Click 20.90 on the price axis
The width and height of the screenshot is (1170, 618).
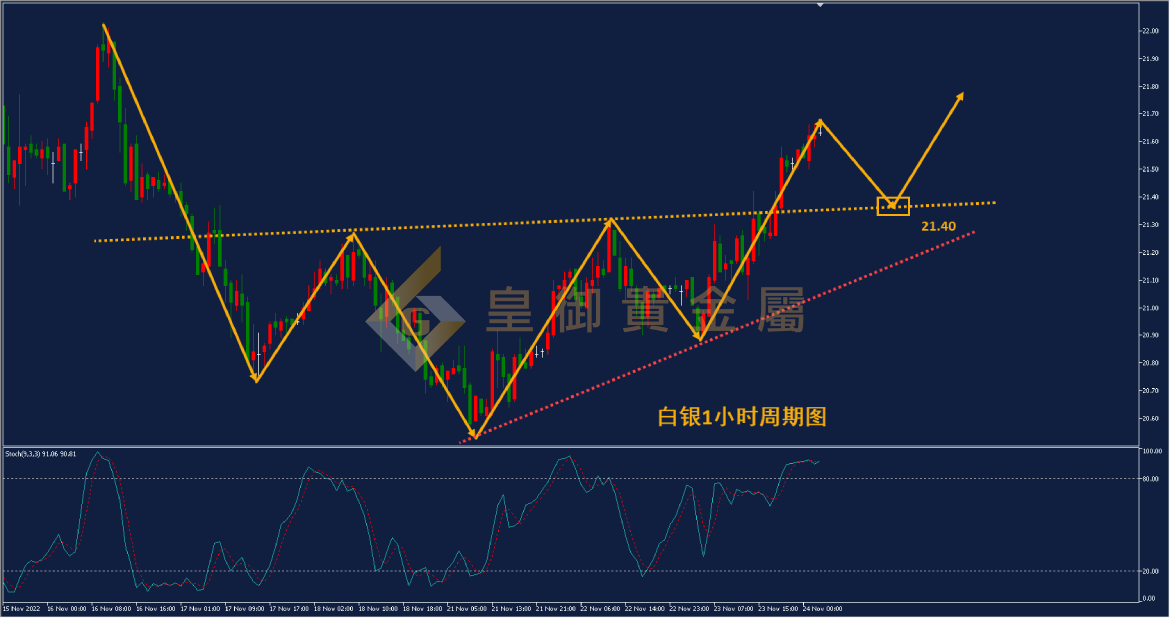pyautogui.click(x=1150, y=335)
